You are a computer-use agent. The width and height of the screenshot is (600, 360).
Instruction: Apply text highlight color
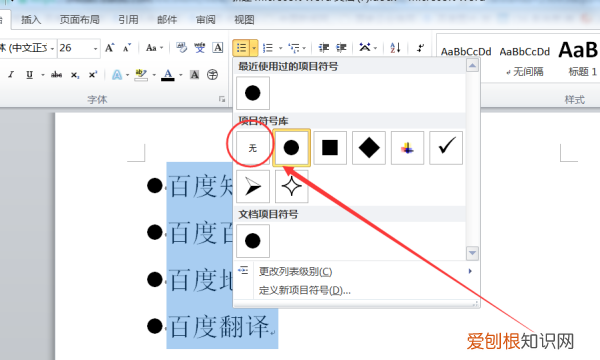(x=141, y=75)
